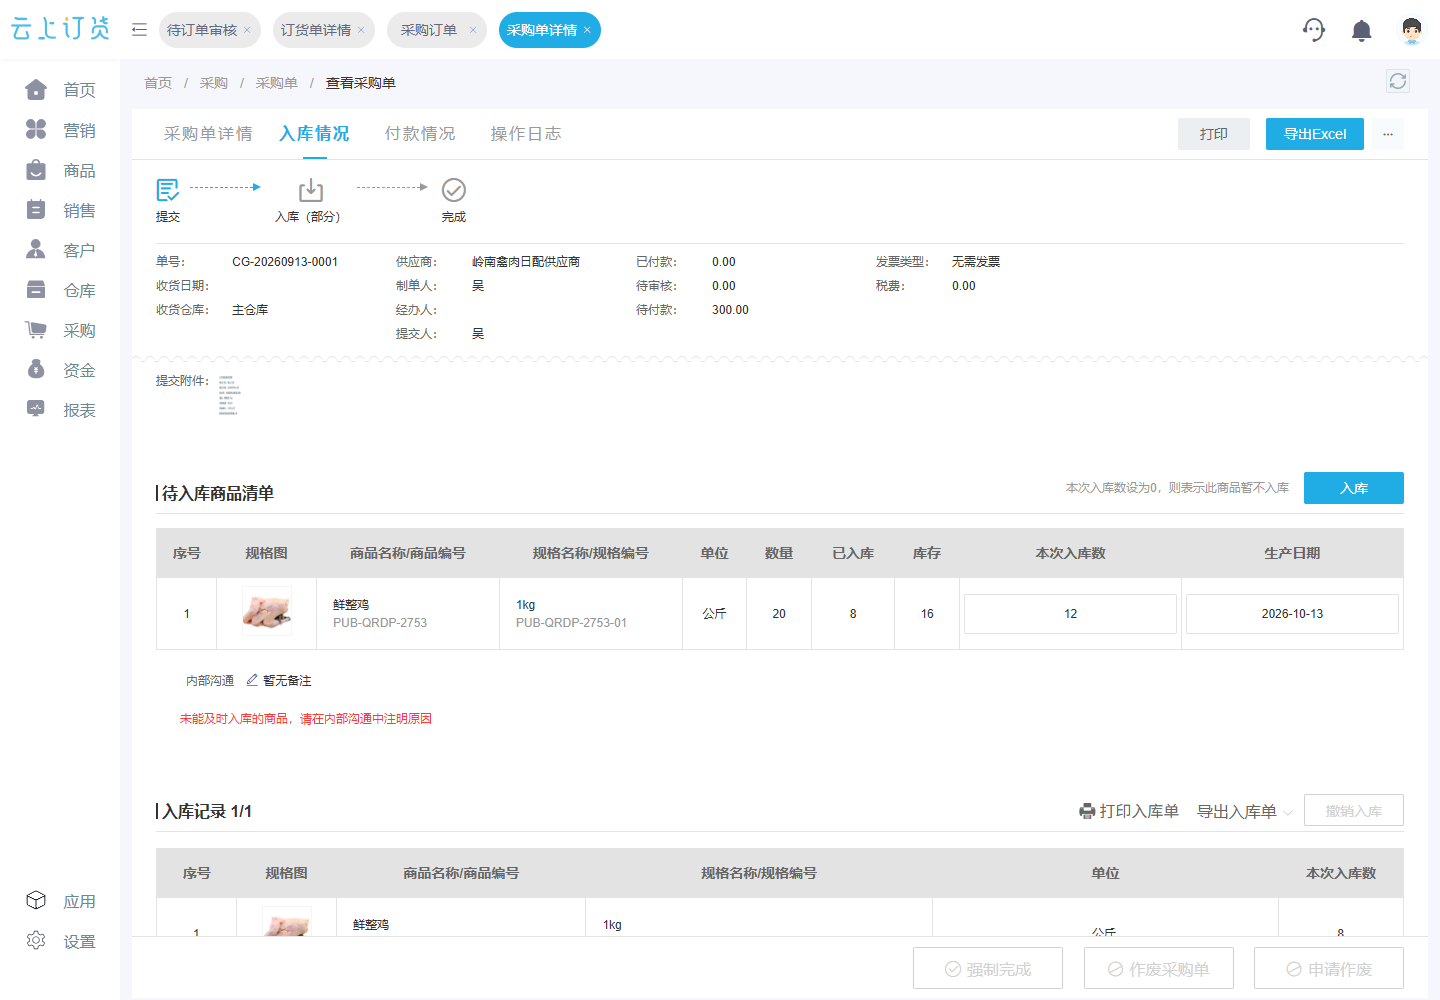Open the notifications bell

click(x=1361, y=31)
